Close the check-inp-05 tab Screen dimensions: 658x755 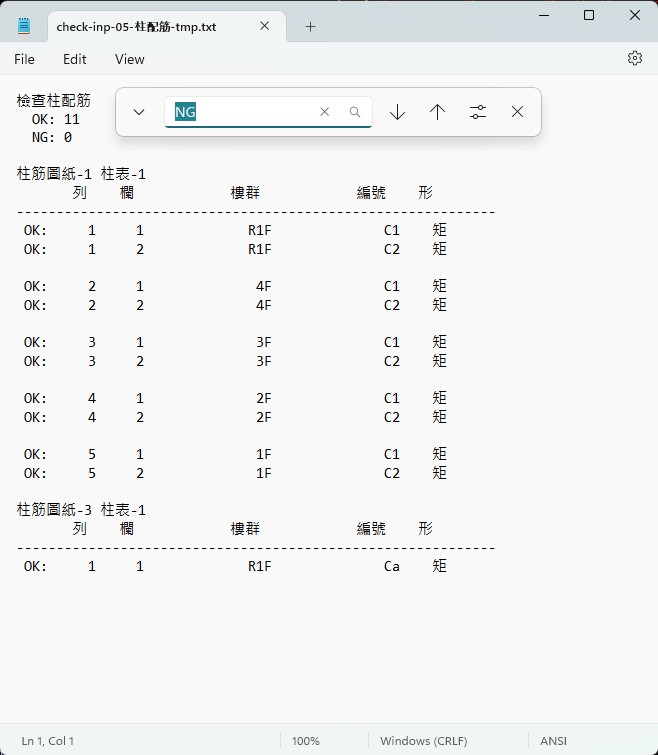[264, 26]
